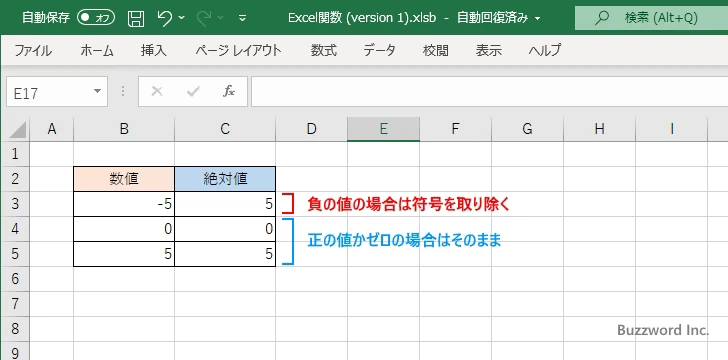Click the Undo arrow icon
The height and width of the screenshot is (360, 728).
click(x=165, y=18)
